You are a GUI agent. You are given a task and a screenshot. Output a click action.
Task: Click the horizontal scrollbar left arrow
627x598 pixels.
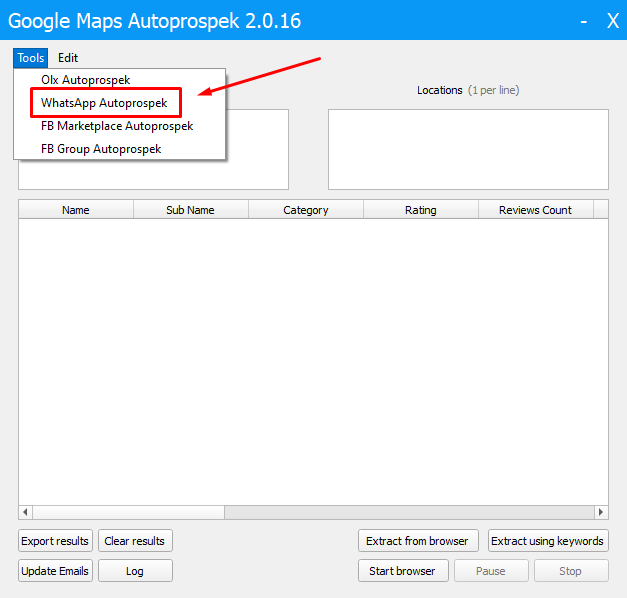(25, 512)
